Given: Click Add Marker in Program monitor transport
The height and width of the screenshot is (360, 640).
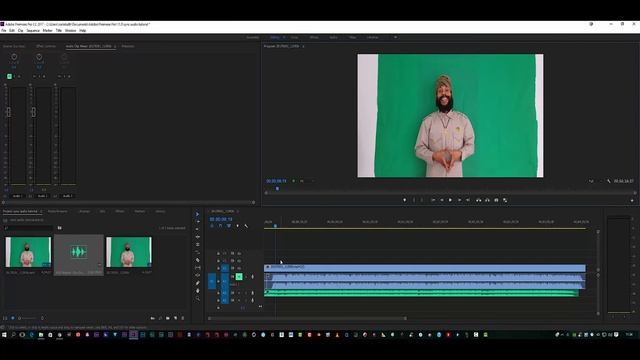Looking at the screenshot, I should 404,200.
